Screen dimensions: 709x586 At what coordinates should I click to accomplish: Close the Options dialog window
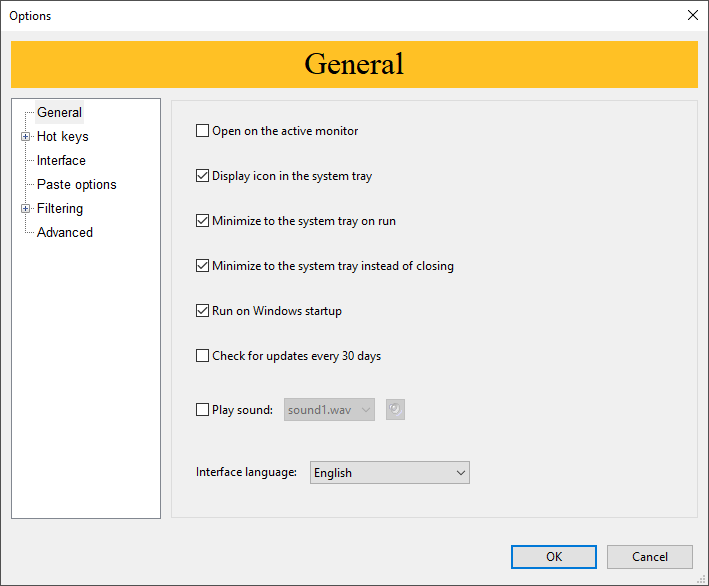693,15
